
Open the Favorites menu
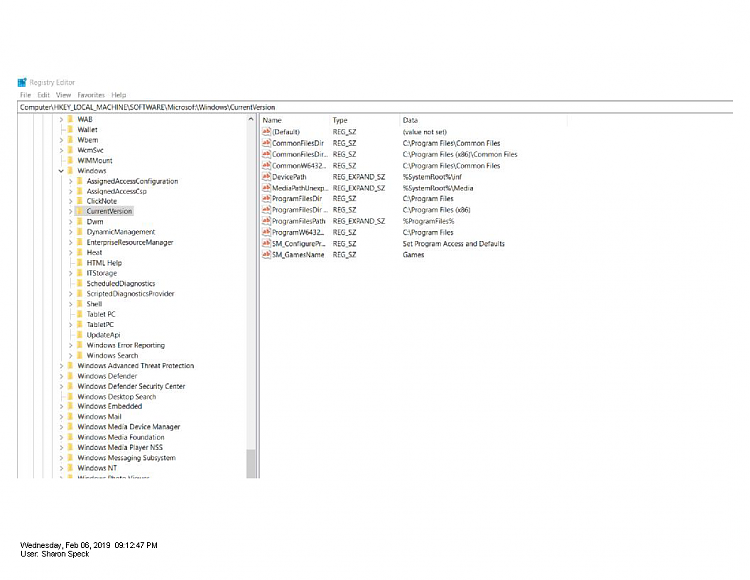coord(91,95)
